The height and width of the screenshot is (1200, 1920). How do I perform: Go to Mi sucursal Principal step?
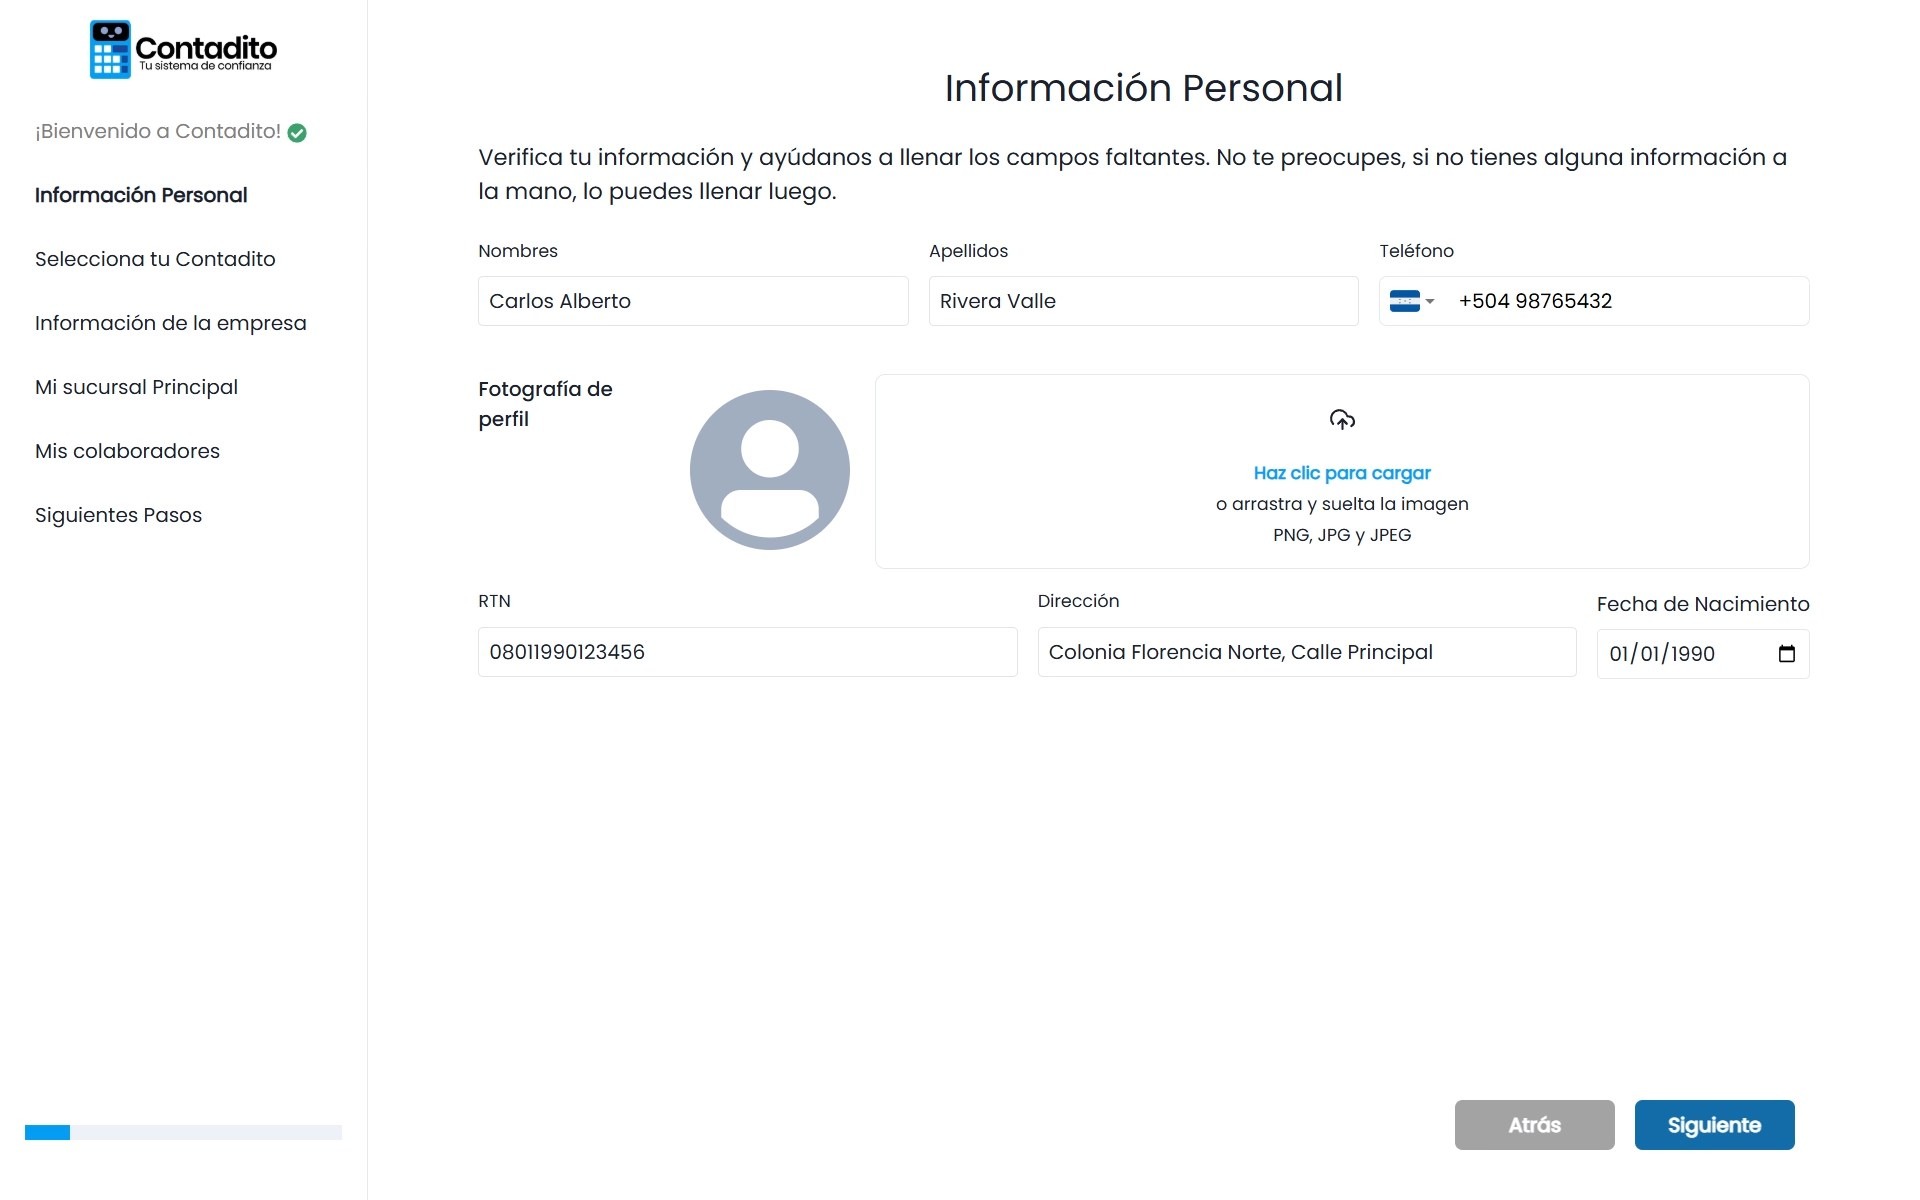[x=136, y=387]
